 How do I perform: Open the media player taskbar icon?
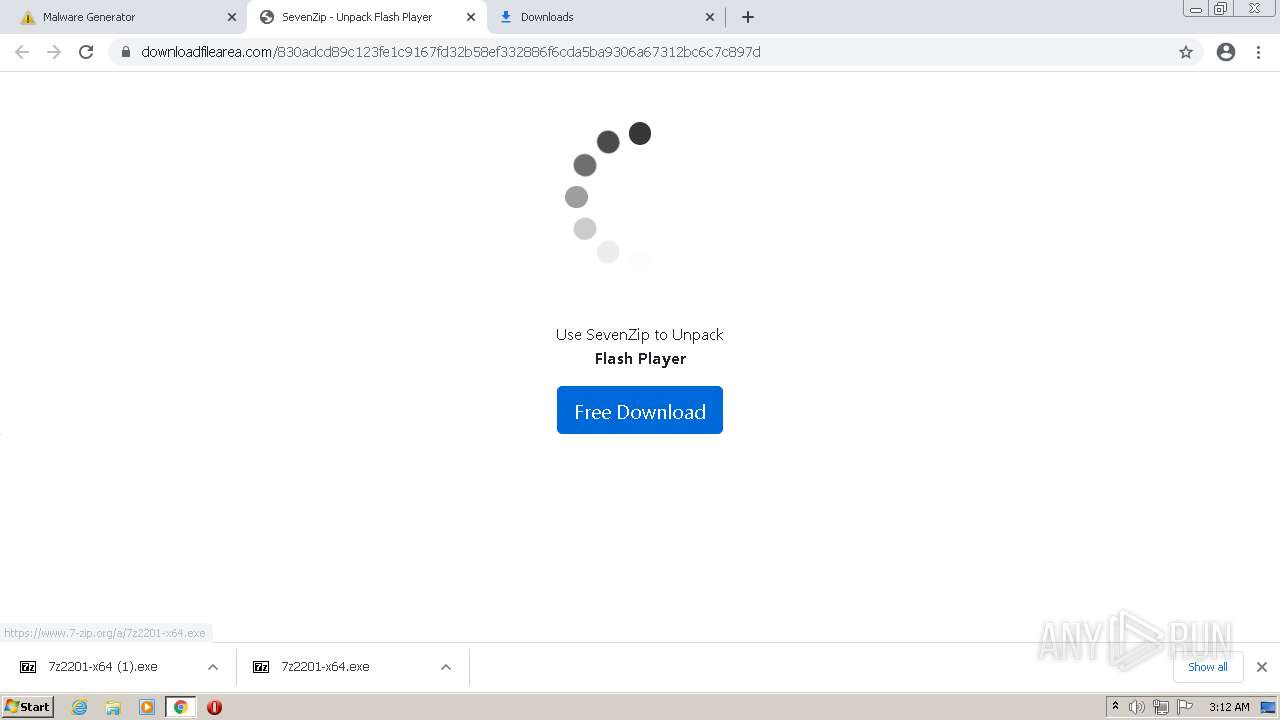tap(147, 707)
